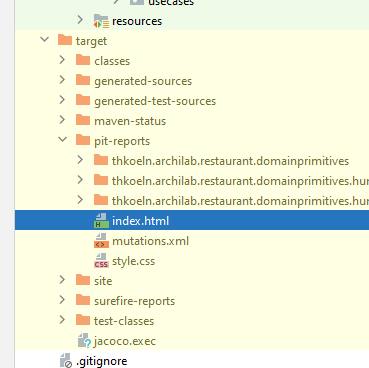Expand the site folder chevron
This screenshot has width=369, height=368.
tap(62, 280)
